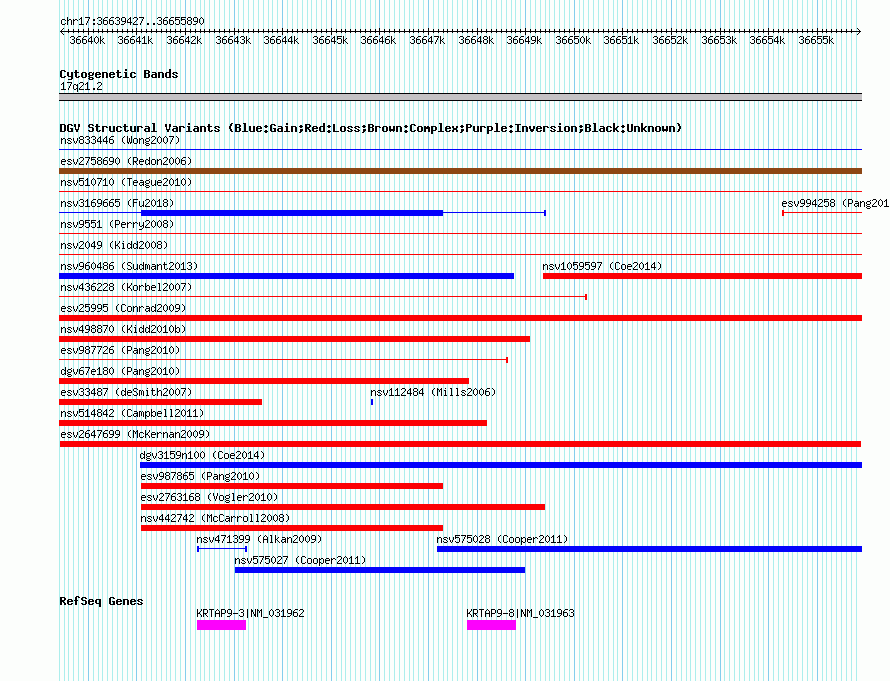The height and width of the screenshot is (681, 890).
Task: Click the thick blue nsv3169665 (Fu2018) bar
Action: coord(292,213)
